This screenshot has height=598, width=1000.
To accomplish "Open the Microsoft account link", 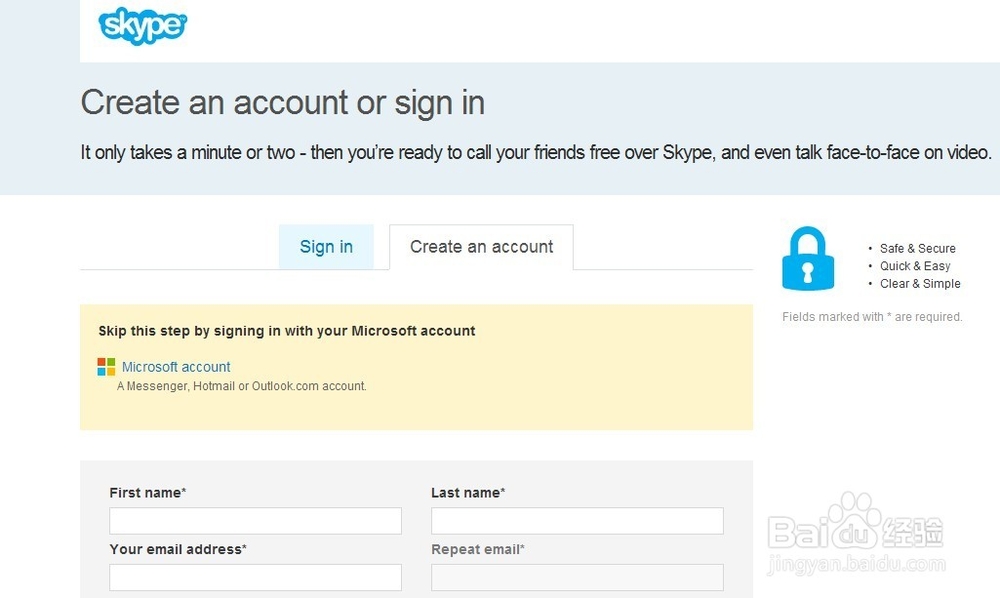I will tap(176, 367).
